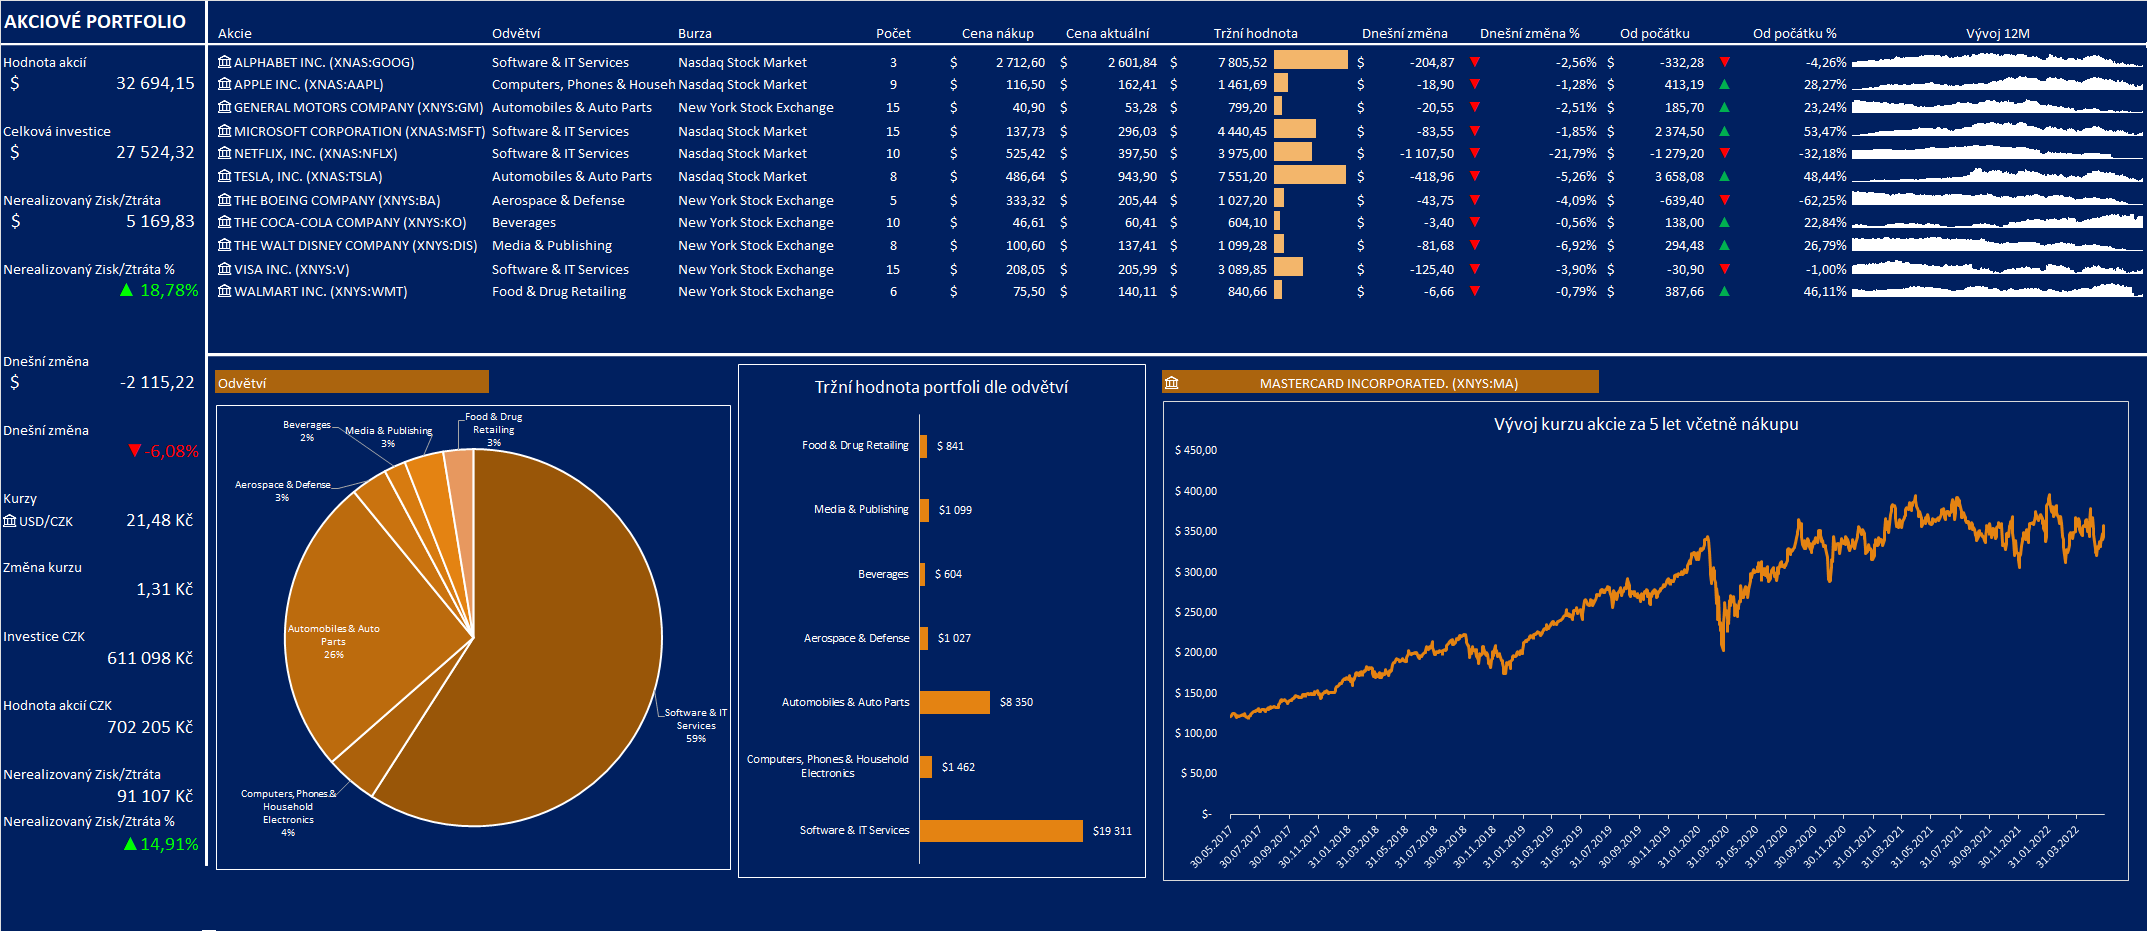Image resolution: width=2147 pixels, height=931 pixels.
Task: Select the Dnešní změna % column header
Action: 1530,33
